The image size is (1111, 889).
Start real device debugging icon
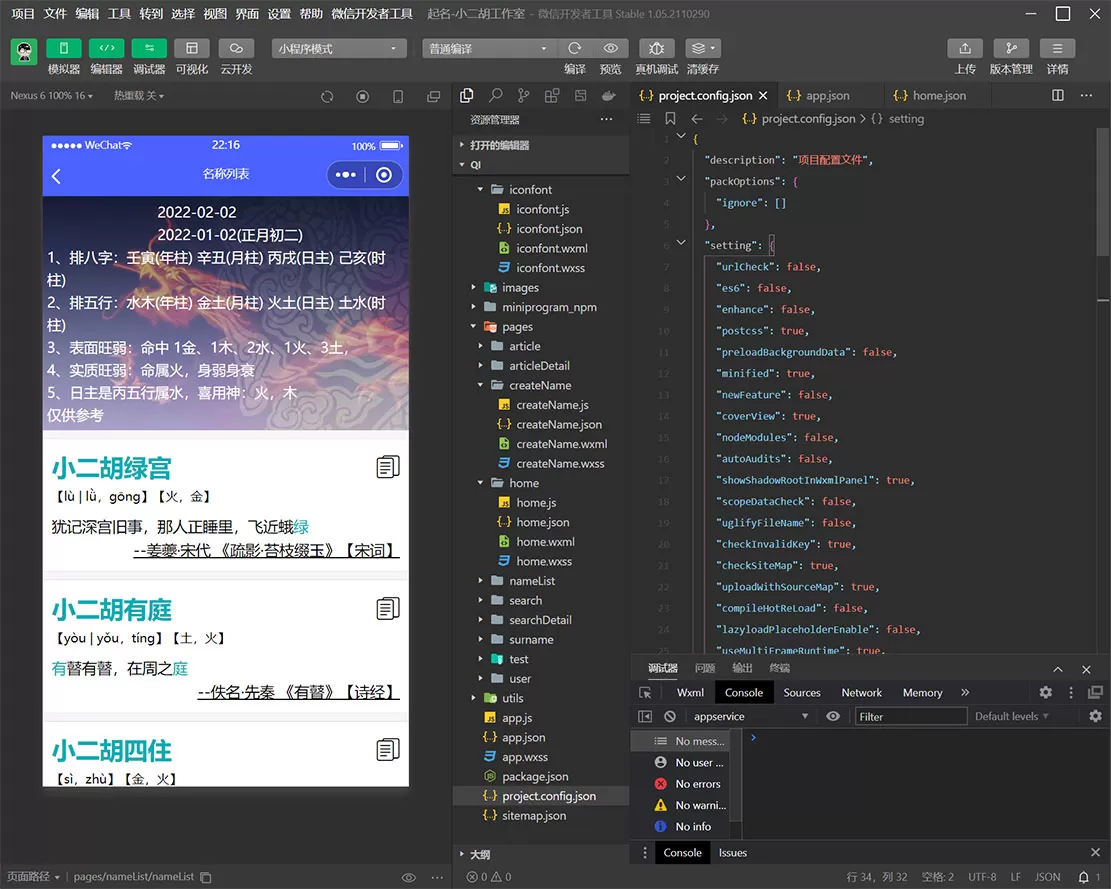657,48
